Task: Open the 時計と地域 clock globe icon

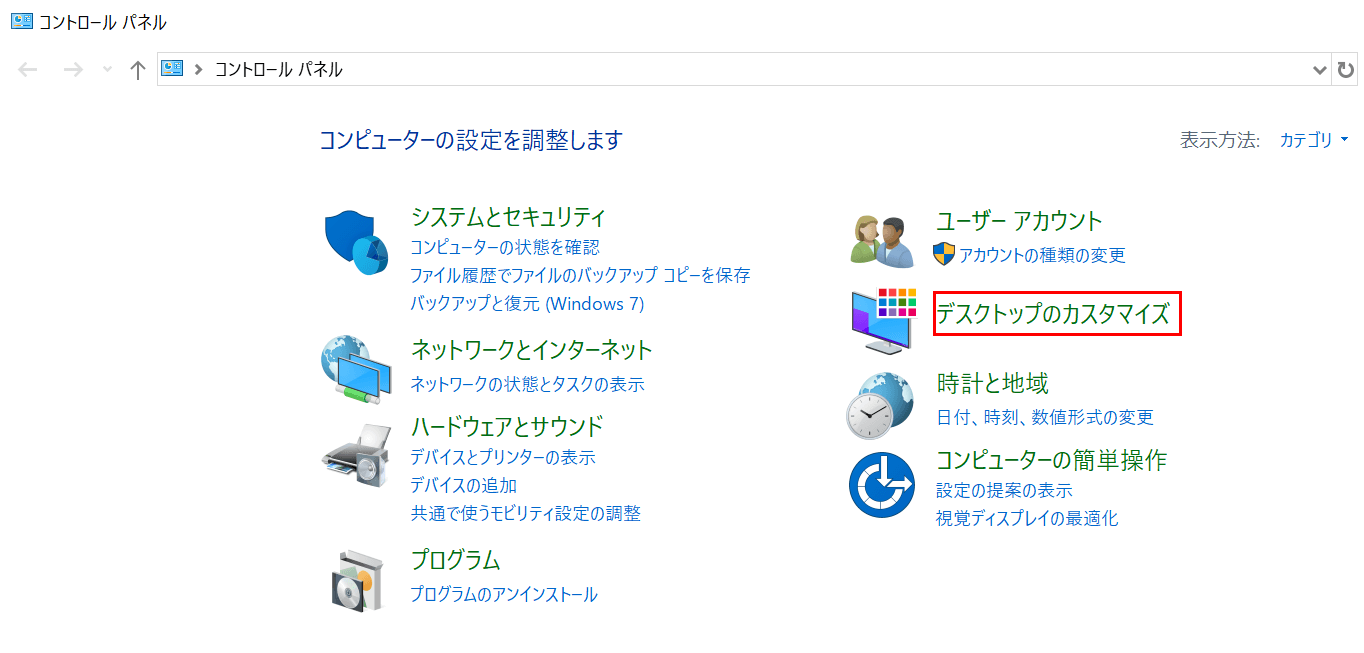Action: pyautogui.click(x=880, y=405)
